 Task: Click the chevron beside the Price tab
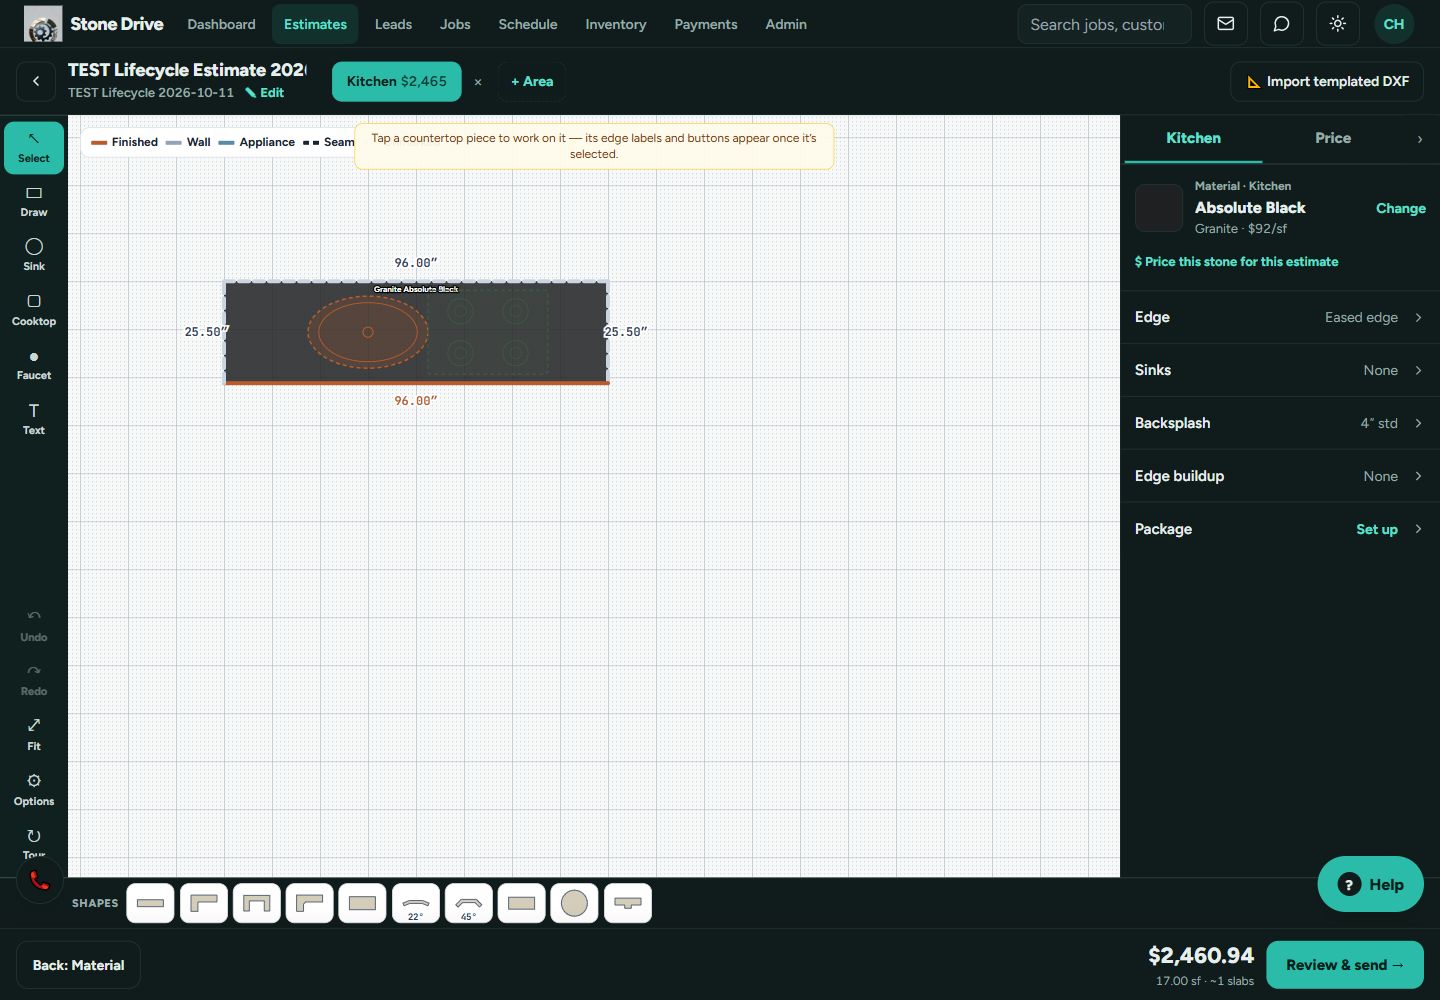(1420, 139)
